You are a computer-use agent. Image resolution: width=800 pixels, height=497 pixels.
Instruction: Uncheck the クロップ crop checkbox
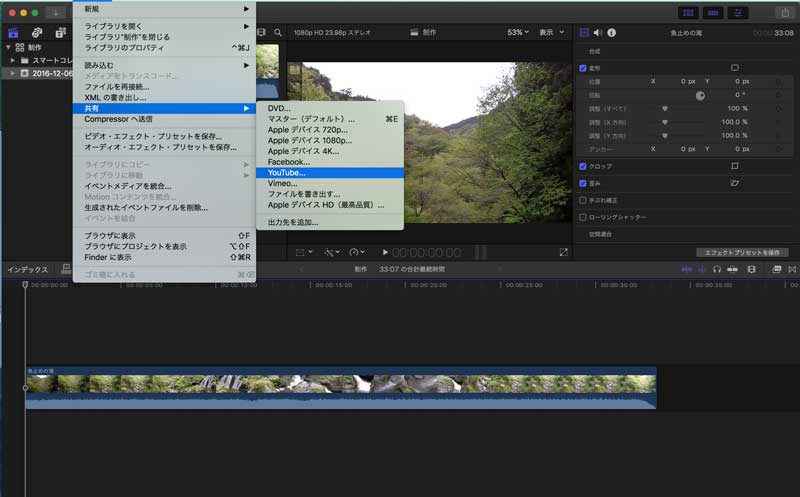(583, 166)
